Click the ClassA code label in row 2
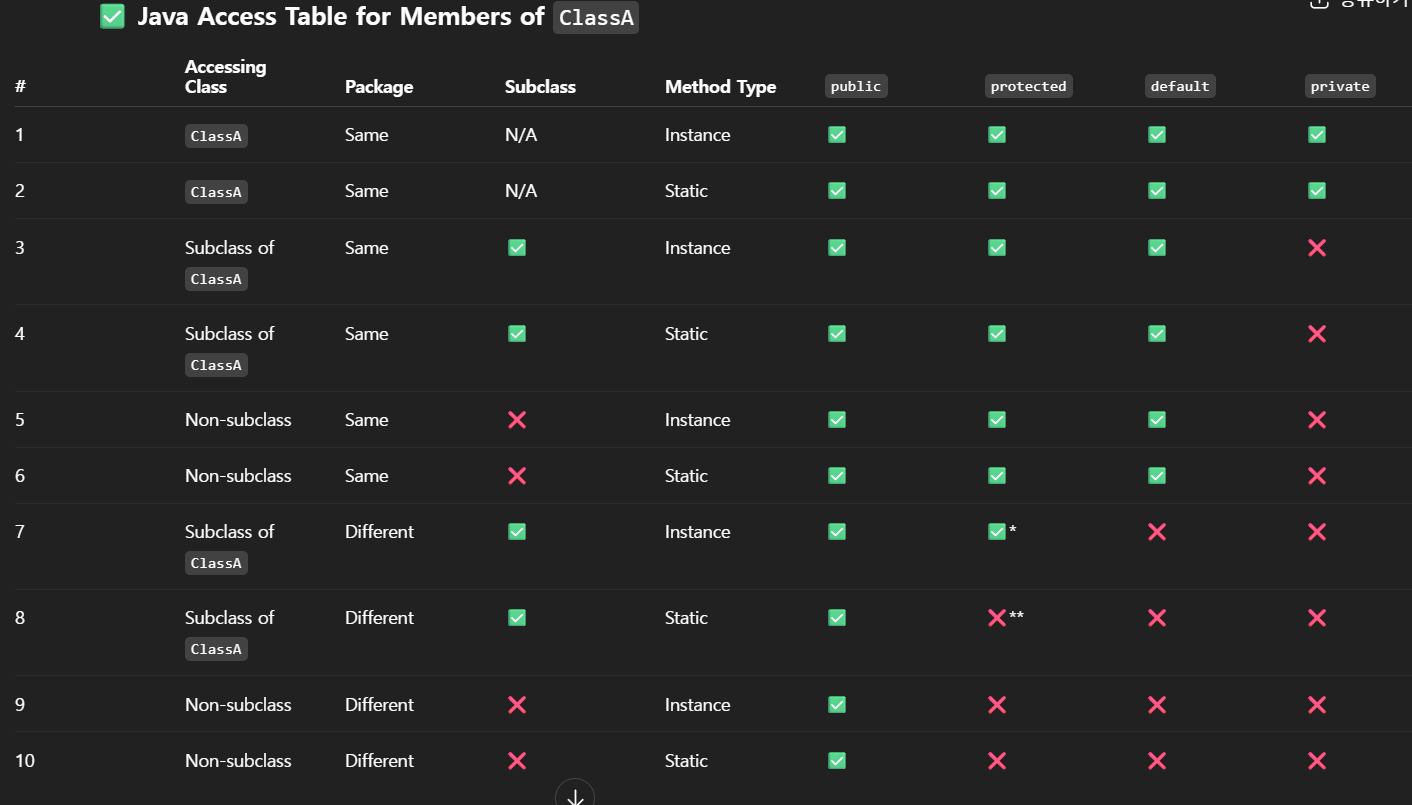Image resolution: width=1412 pixels, height=805 pixels. tap(216, 192)
